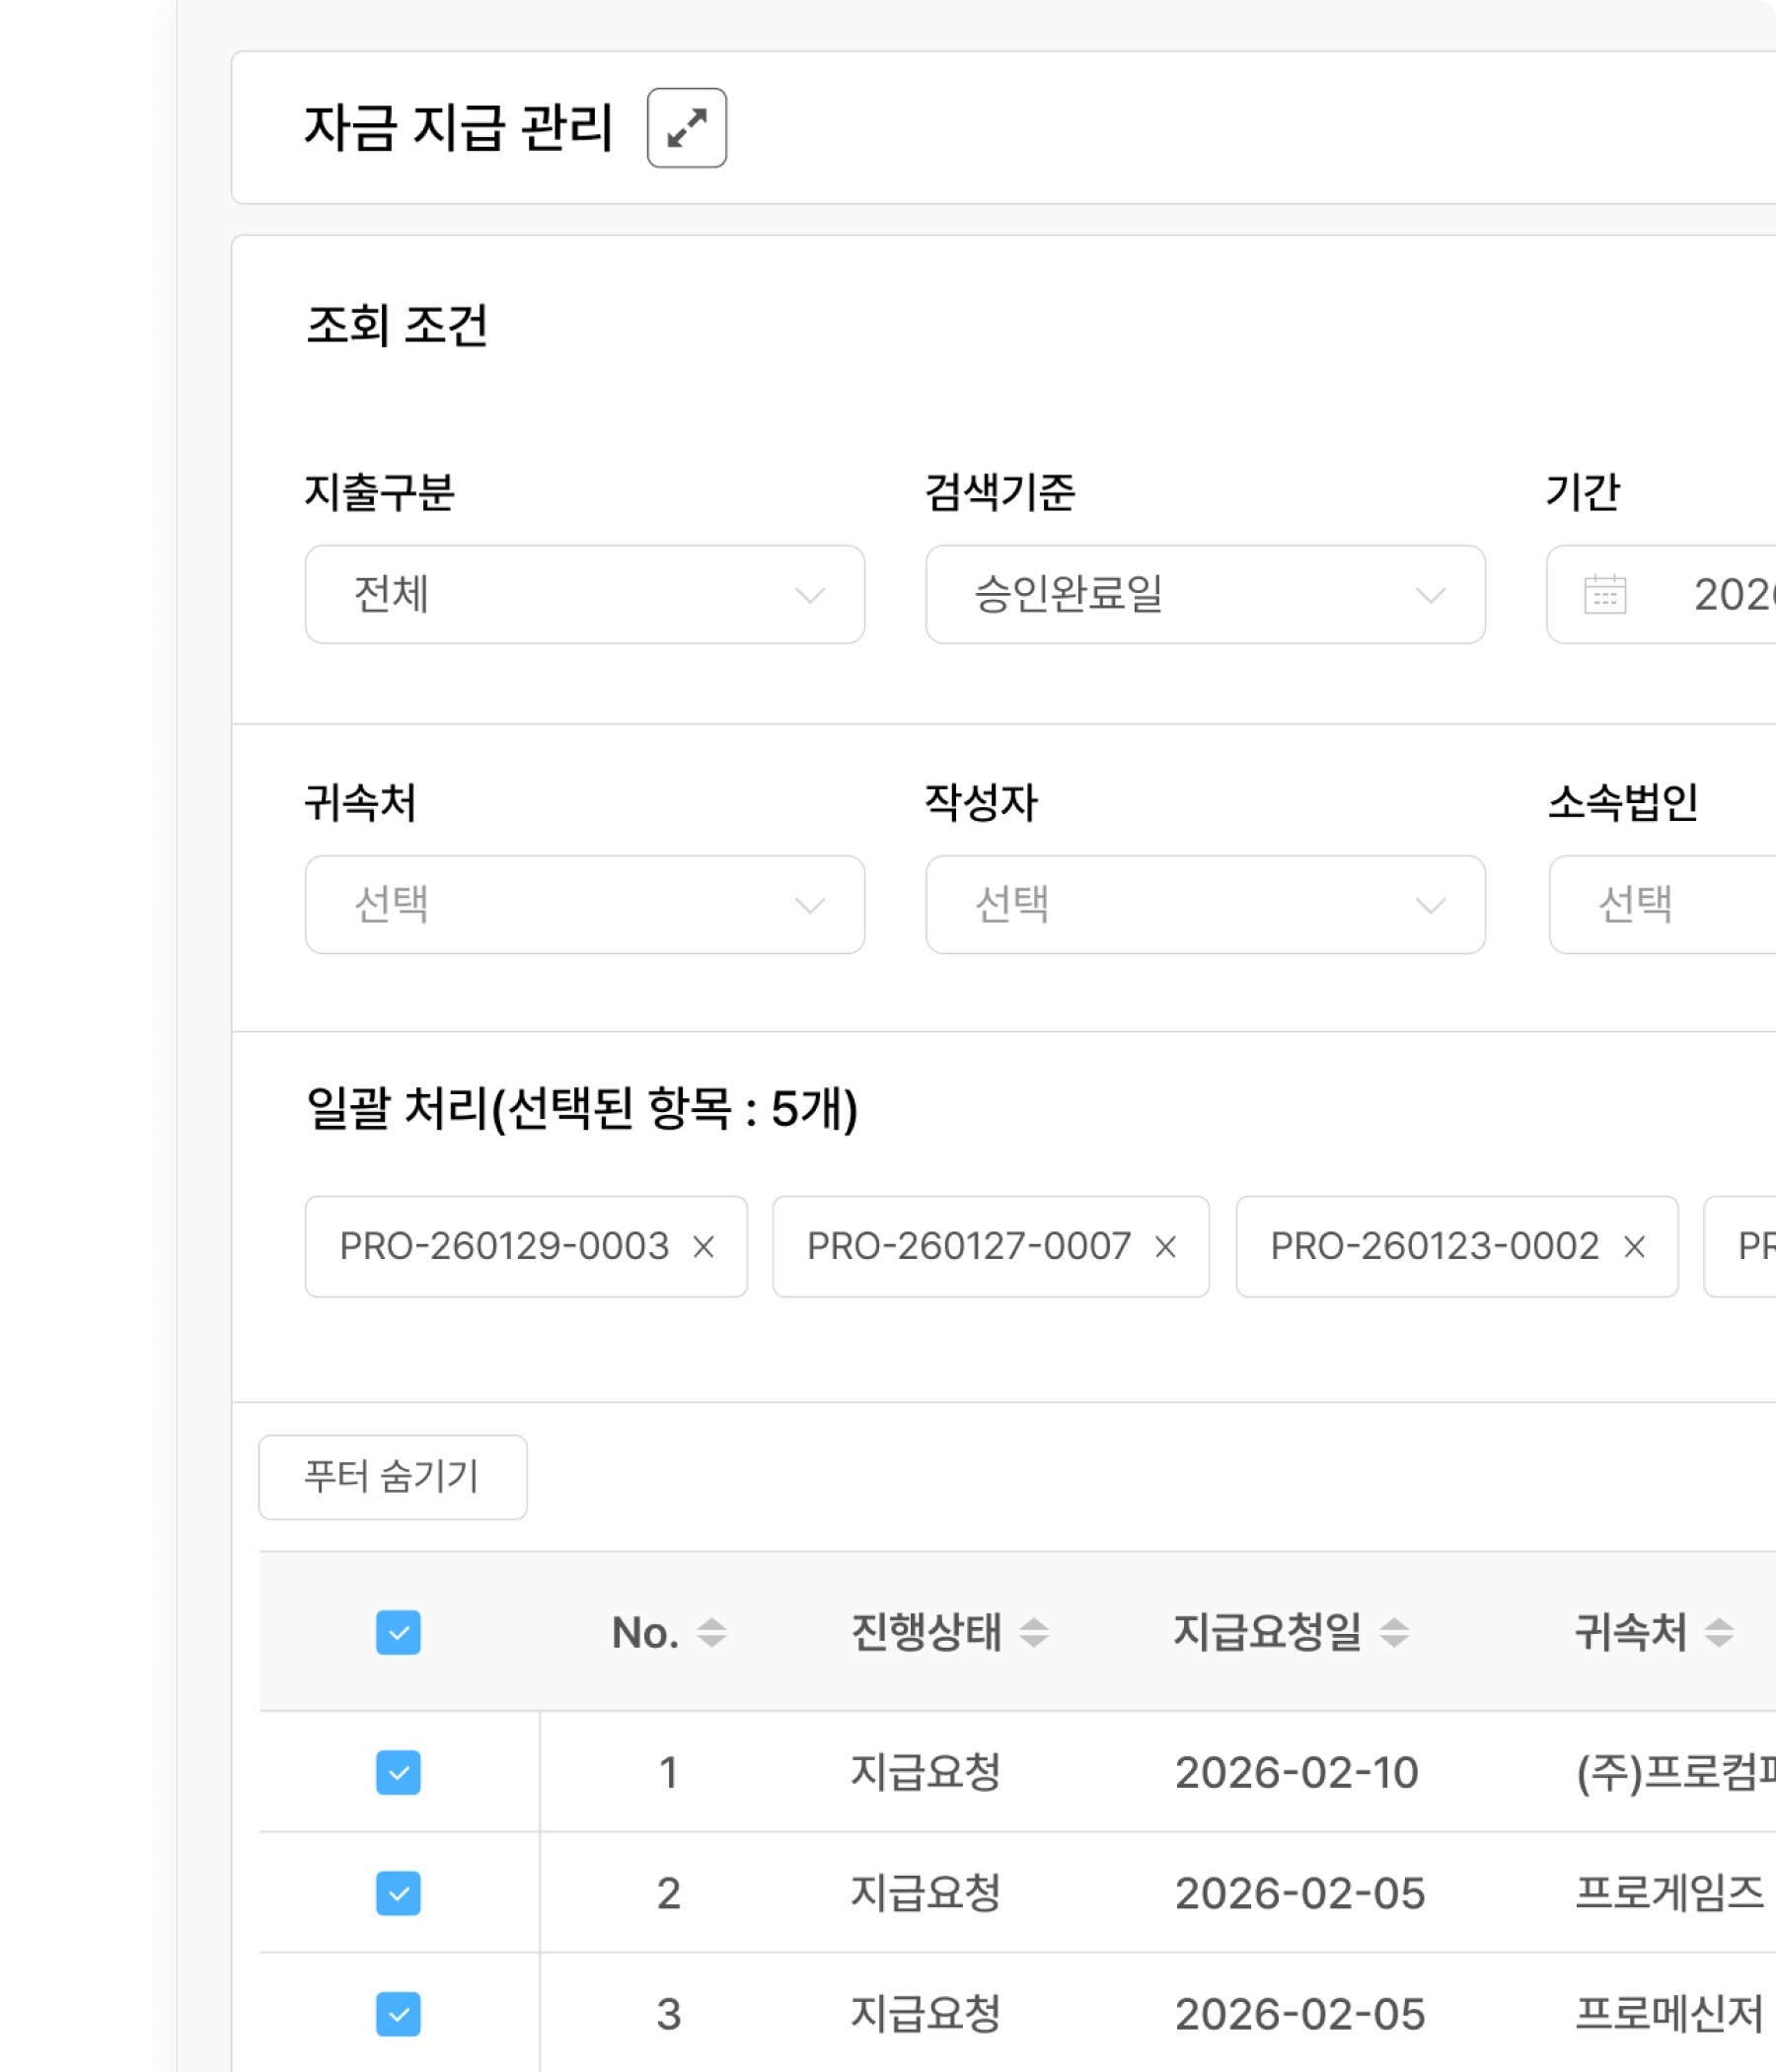Open the 작성자 selection dropdown
Image resolution: width=1776 pixels, height=2072 pixels.
click(x=1207, y=904)
